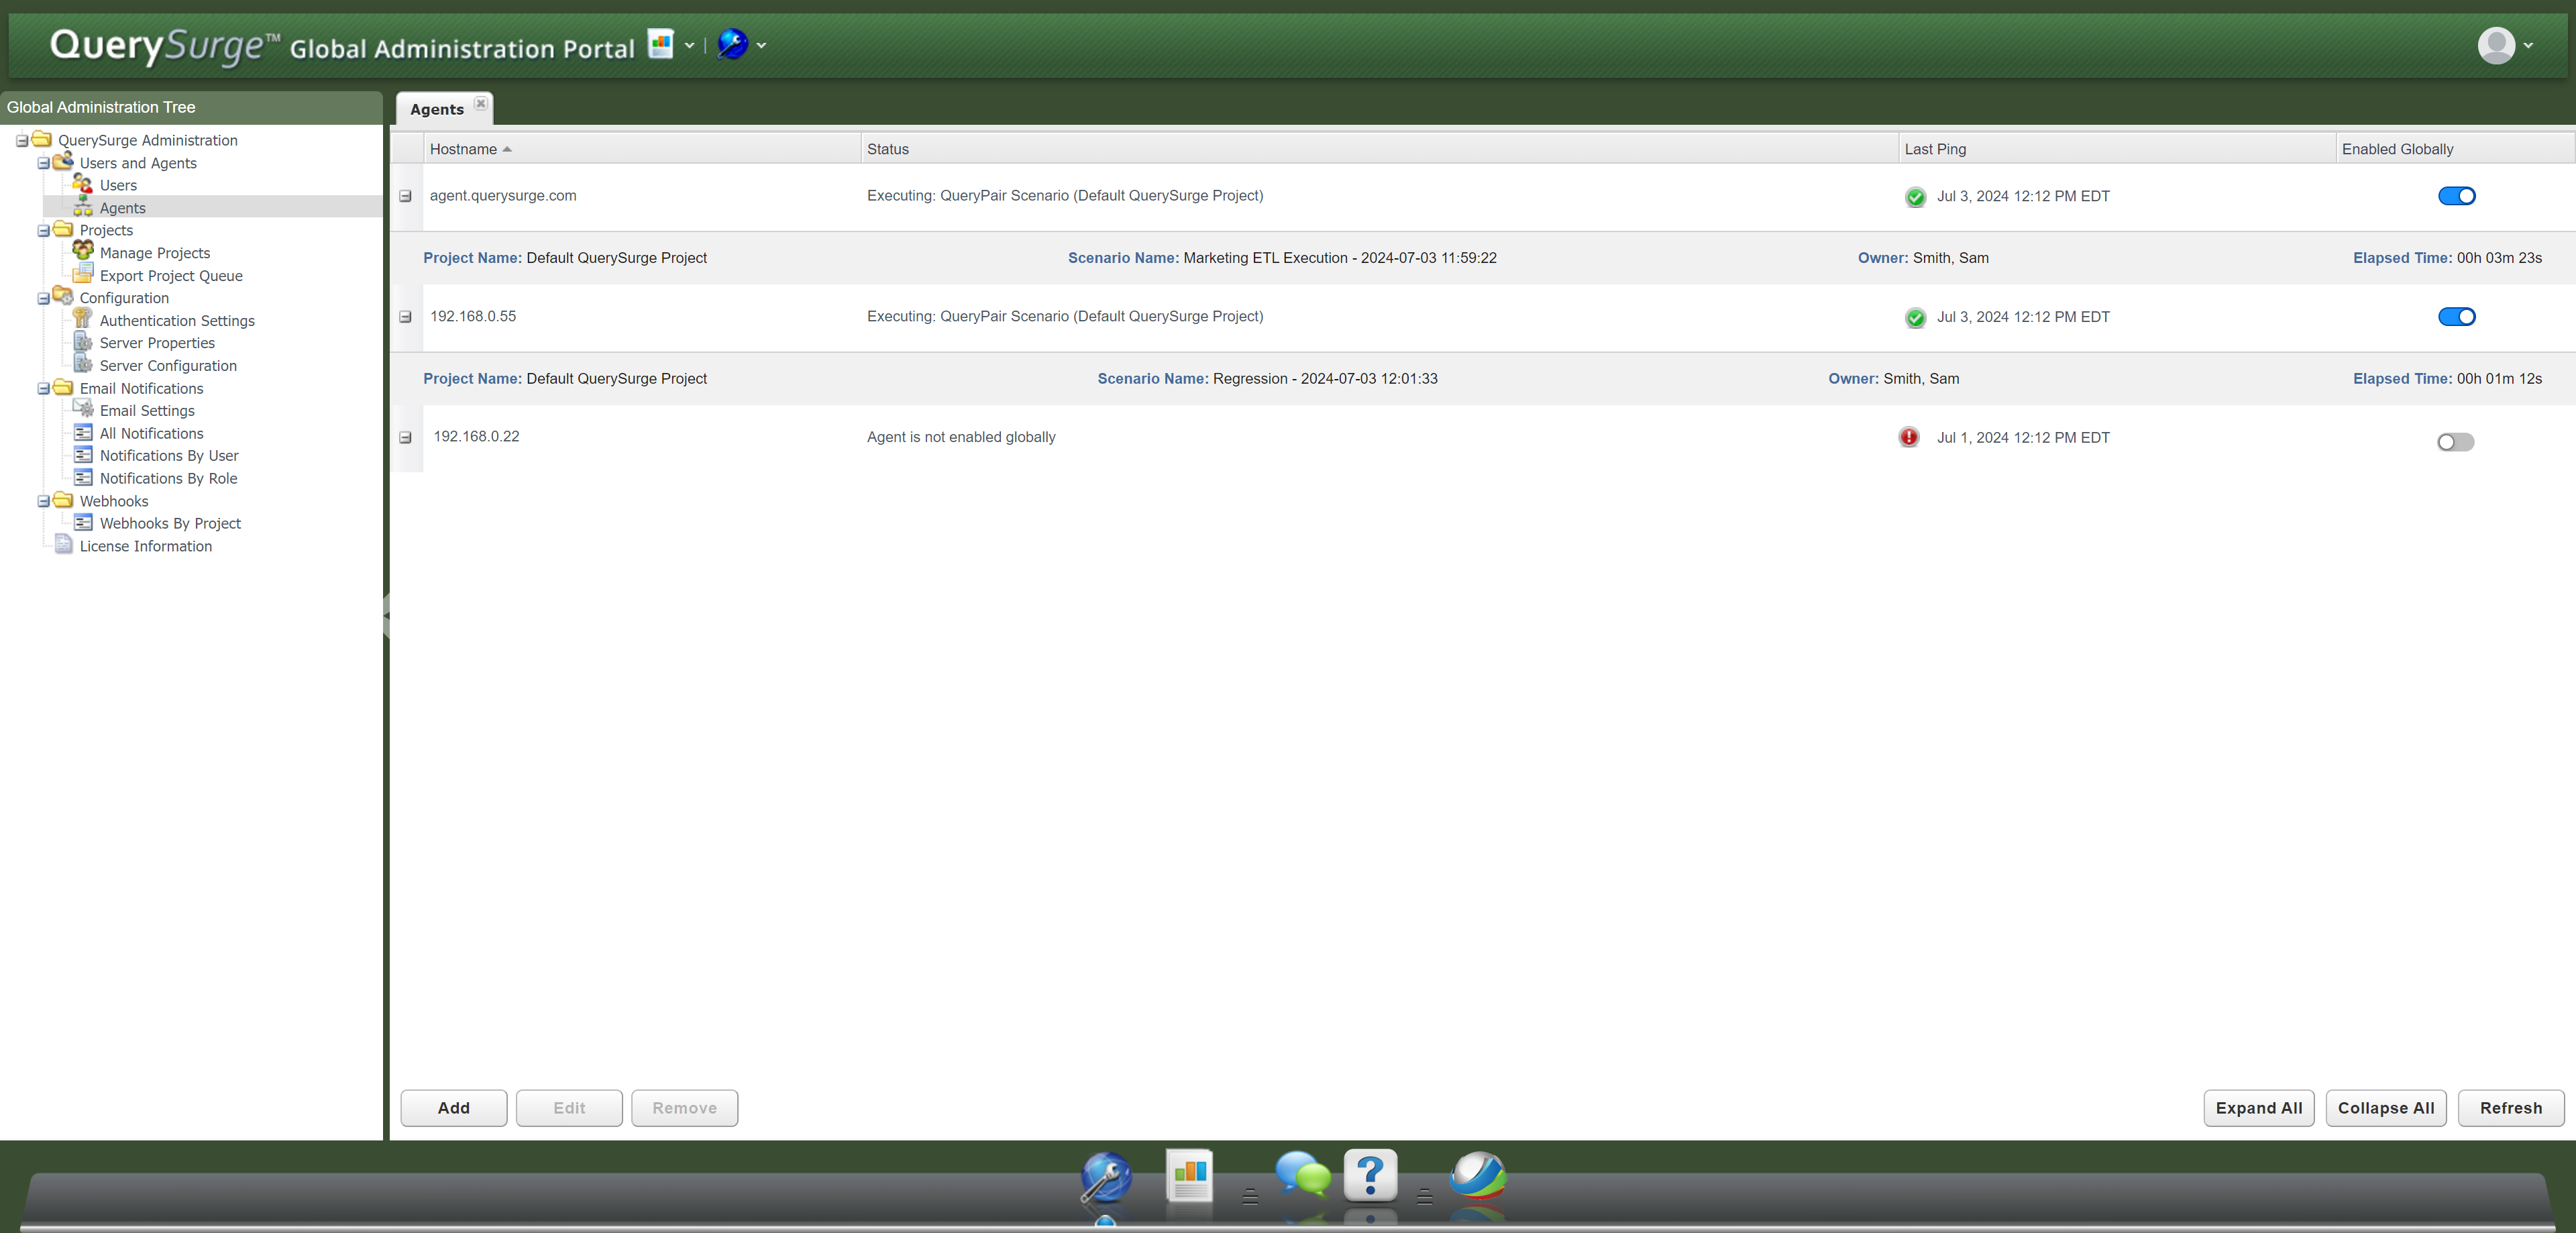Toggle the 192.168.0.22 row expander
Image resolution: width=2576 pixels, height=1233 pixels.
(x=405, y=438)
